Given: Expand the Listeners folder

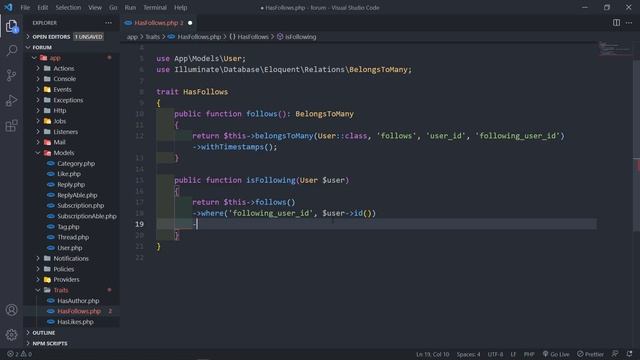Looking at the screenshot, I should pyautogui.click(x=71, y=132).
